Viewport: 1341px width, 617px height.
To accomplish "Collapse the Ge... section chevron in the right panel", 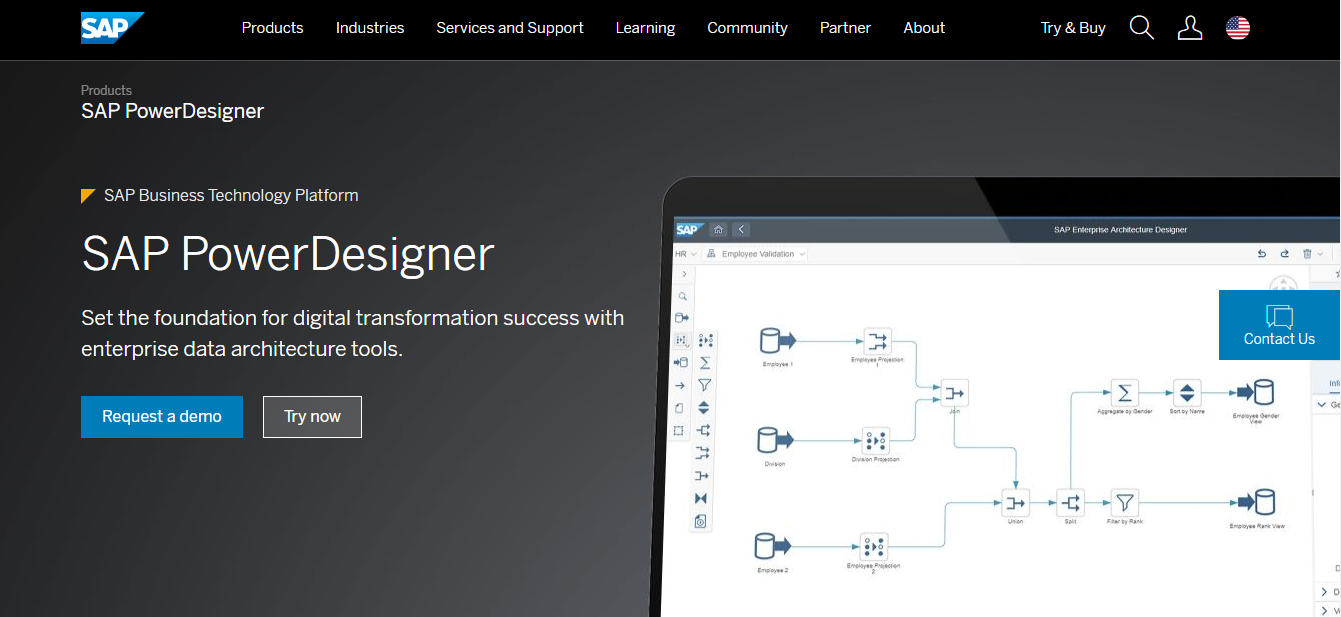I will 1323,405.
